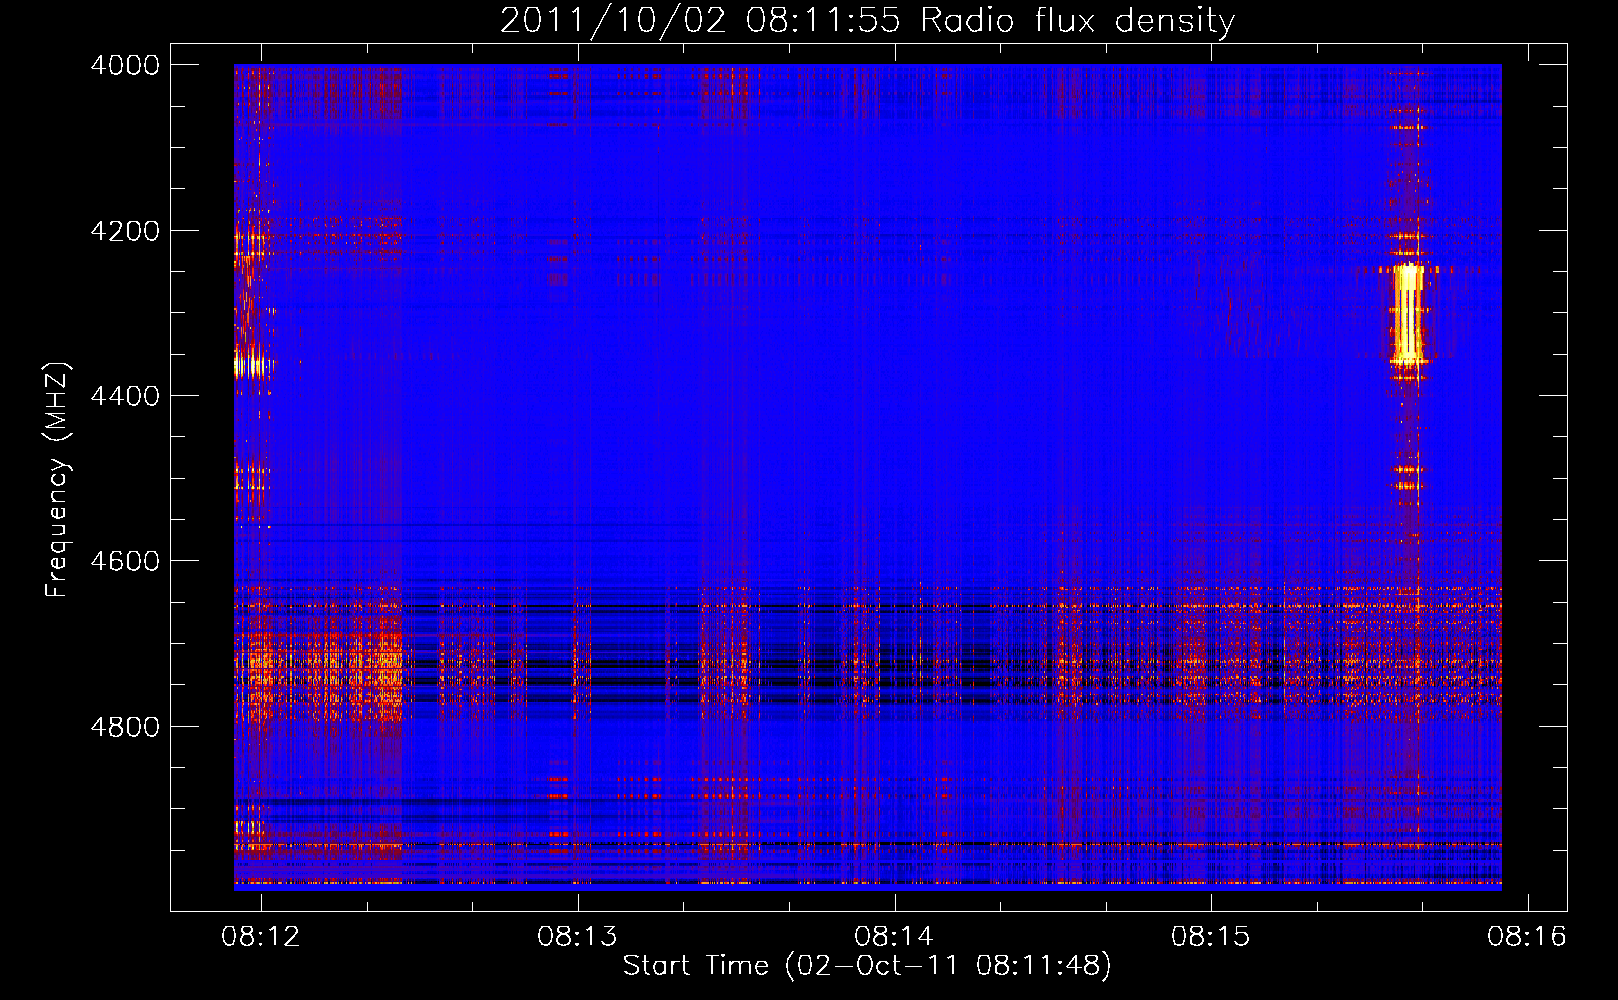Select the 4000 frequency tick label
This screenshot has width=1618, height=1000.
[x=125, y=65]
